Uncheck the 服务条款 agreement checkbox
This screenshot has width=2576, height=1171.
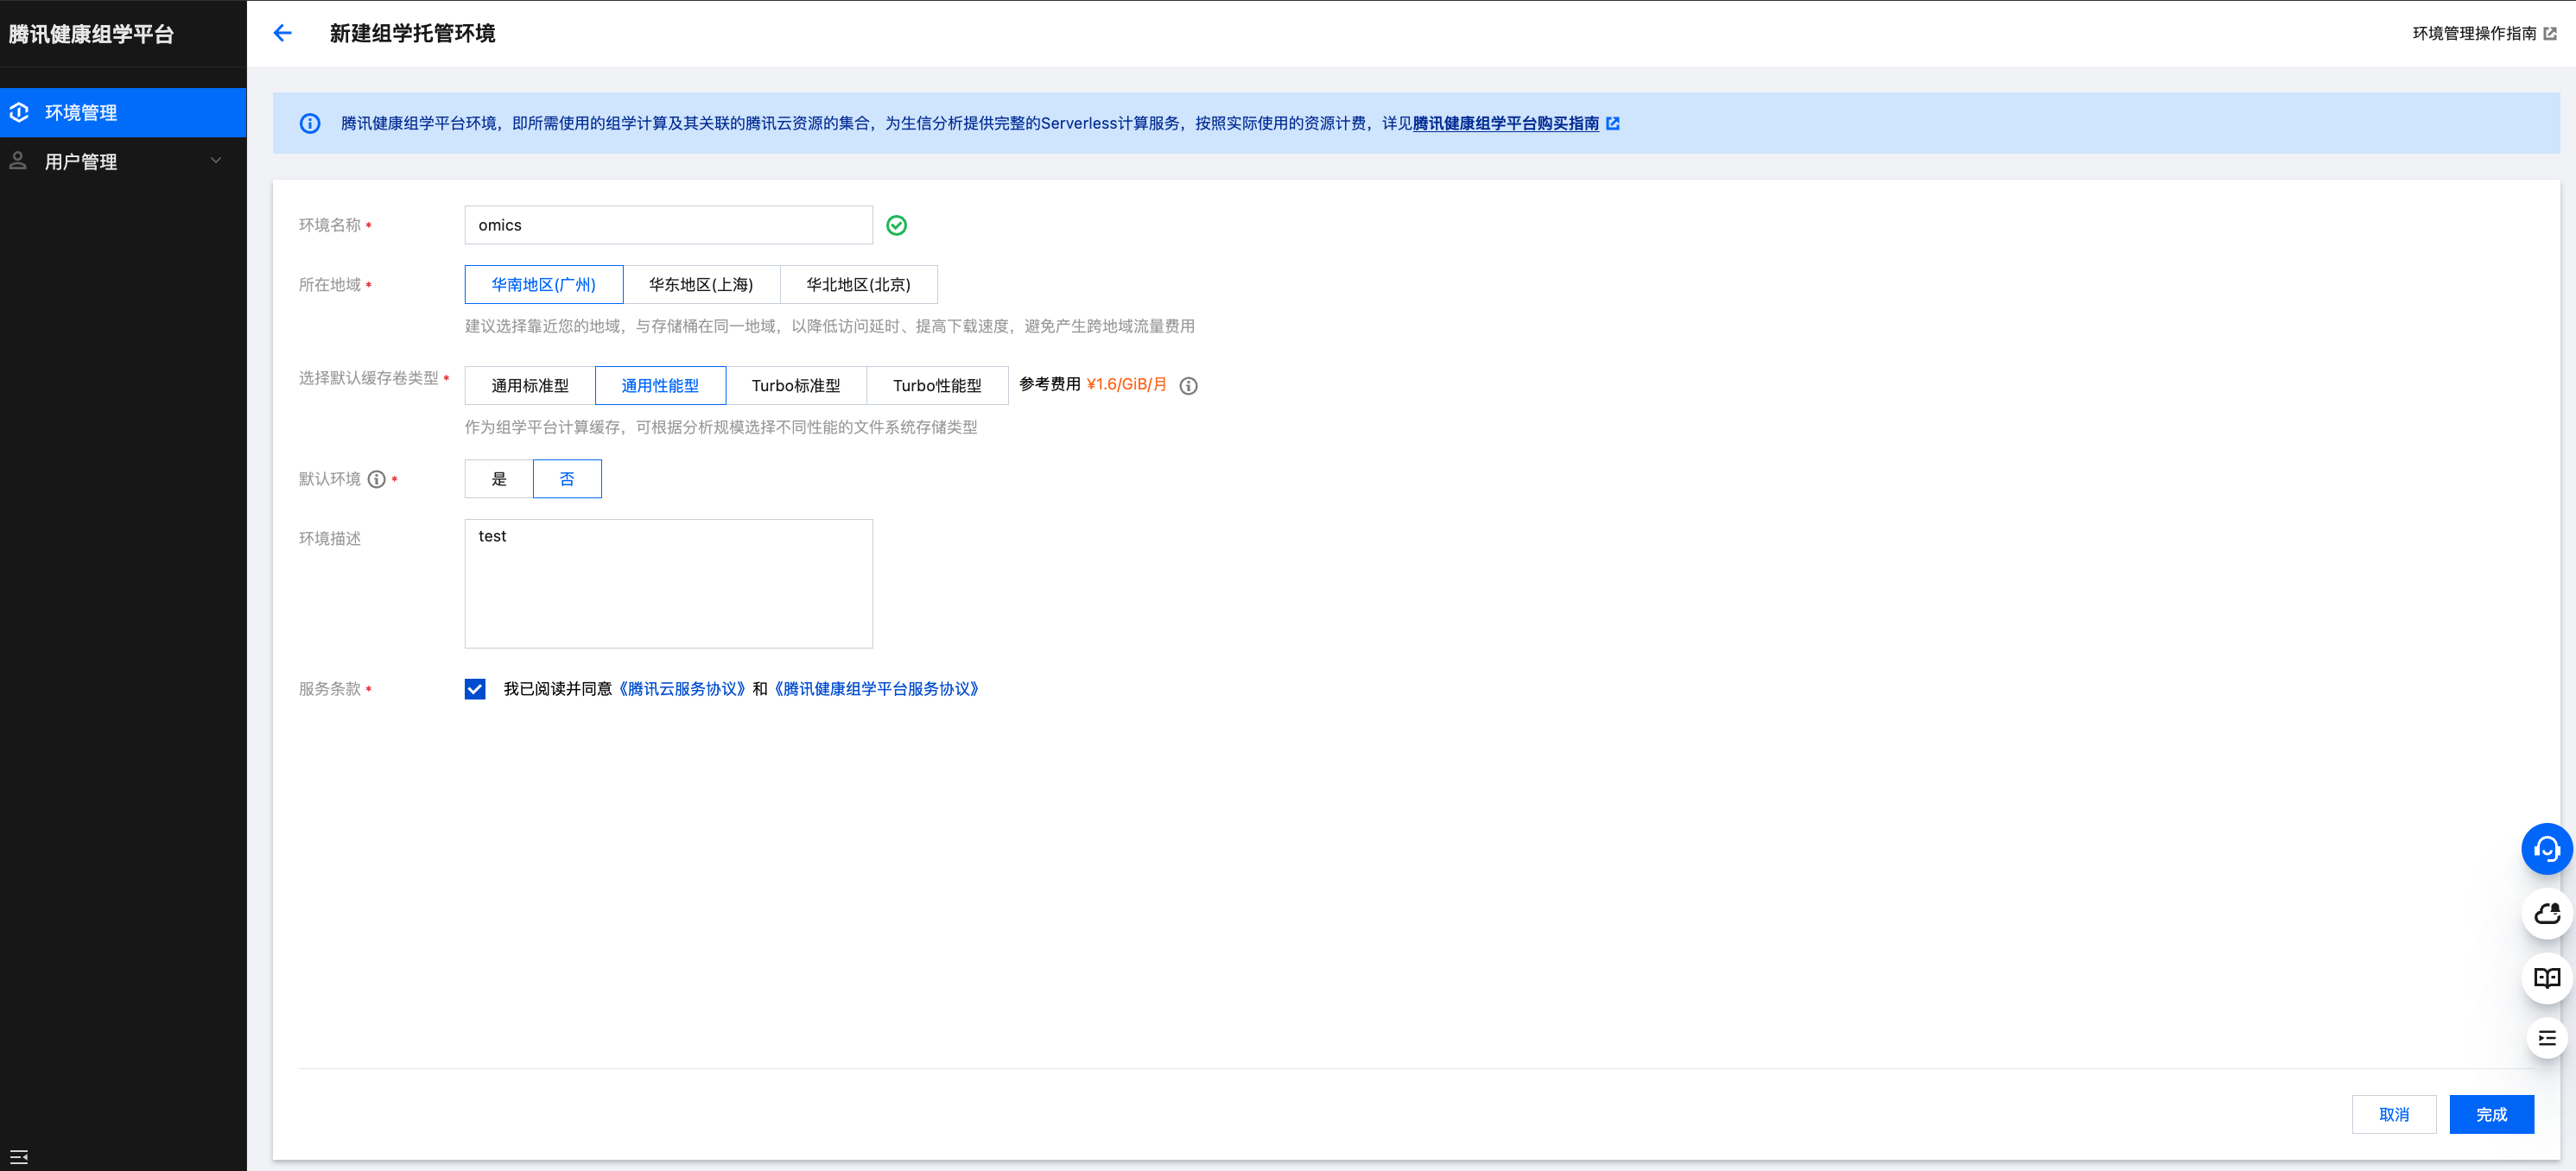475,689
